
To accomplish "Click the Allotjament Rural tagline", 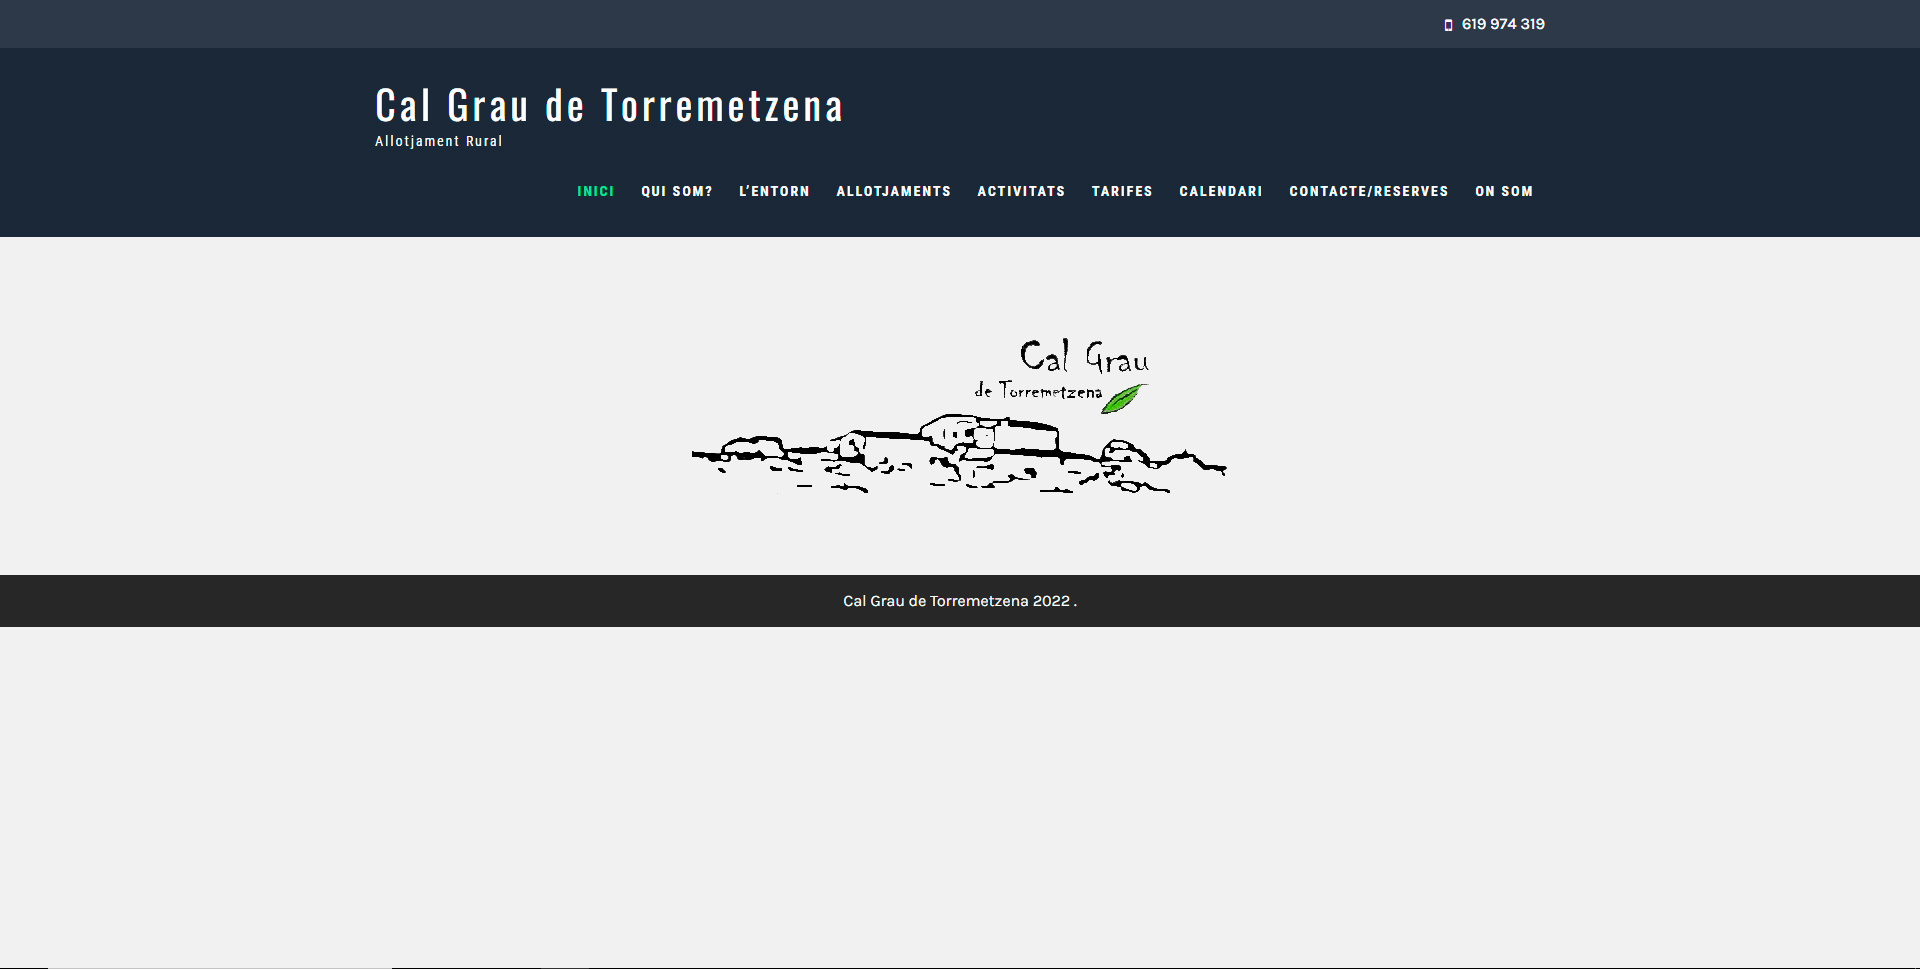I will click(439, 141).
